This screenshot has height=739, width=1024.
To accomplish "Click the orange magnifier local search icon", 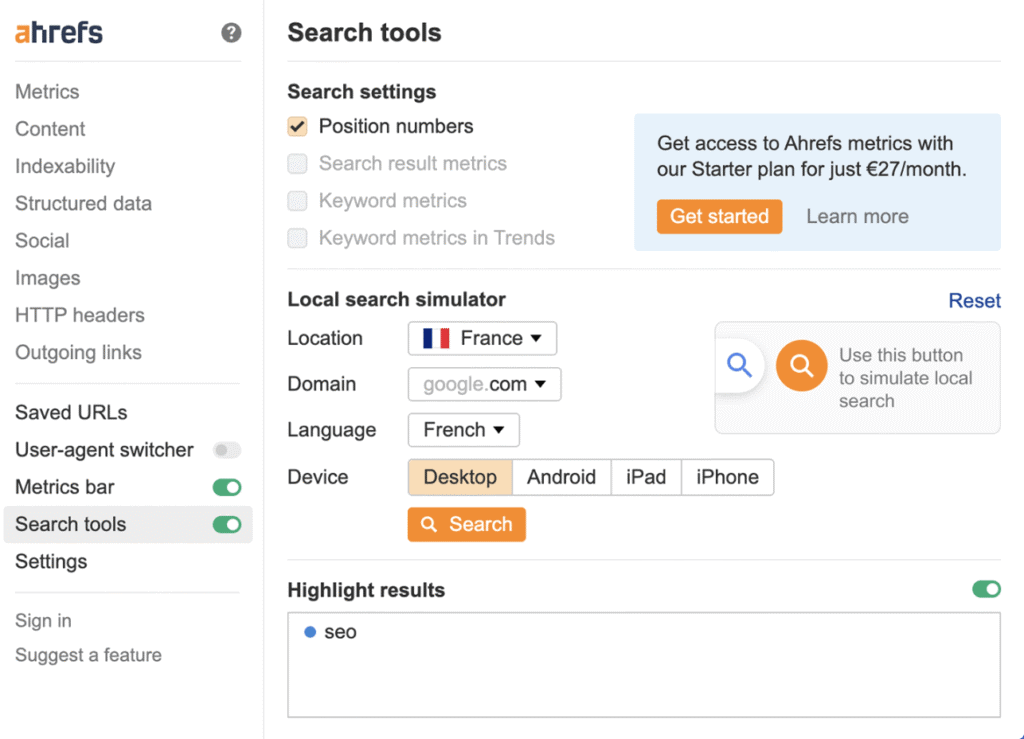I will 801,366.
